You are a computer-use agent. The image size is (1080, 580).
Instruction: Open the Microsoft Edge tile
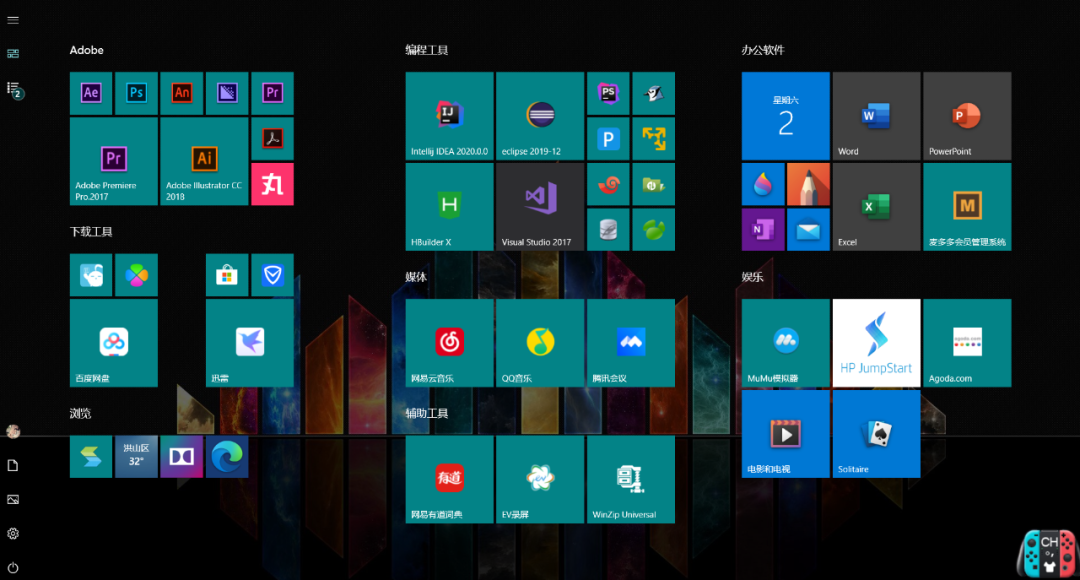pos(227,457)
